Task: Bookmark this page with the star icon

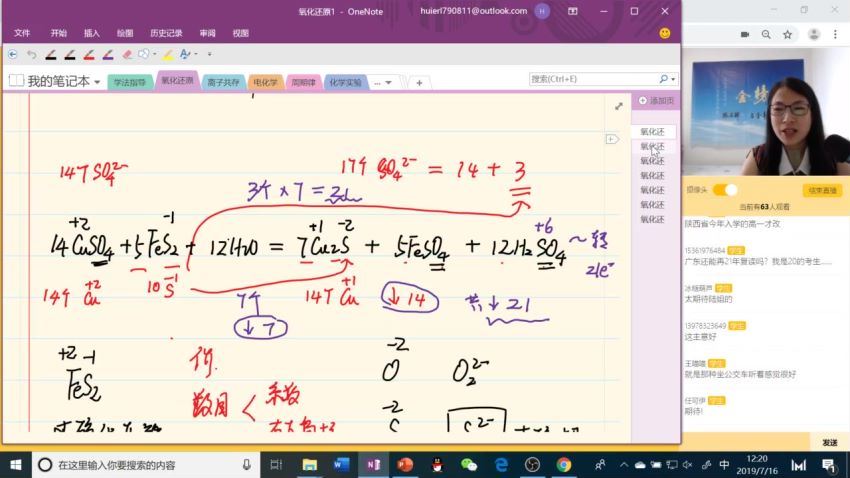Action: [x=787, y=34]
